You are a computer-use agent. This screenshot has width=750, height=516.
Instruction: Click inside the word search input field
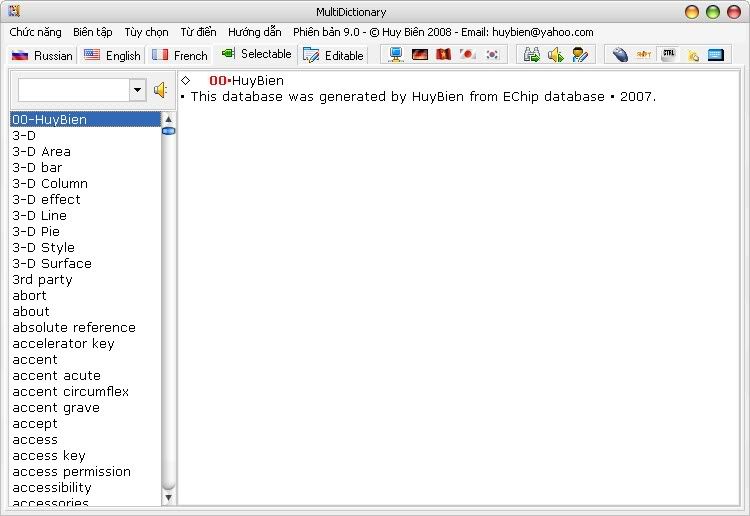(x=72, y=90)
